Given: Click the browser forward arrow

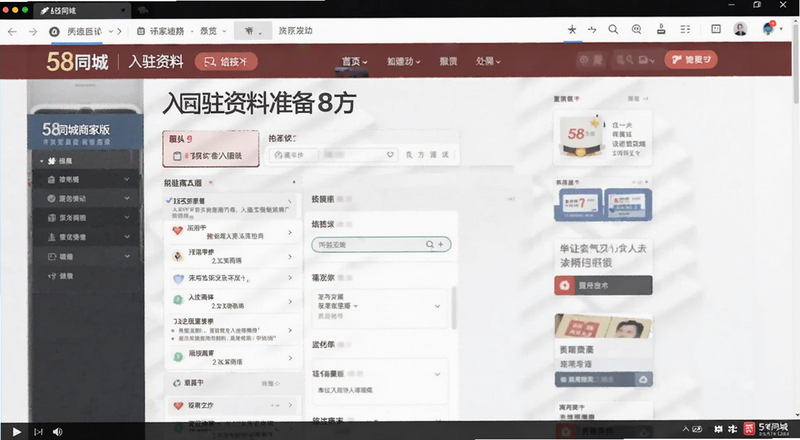Looking at the screenshot, I should [x=33, y=31].
